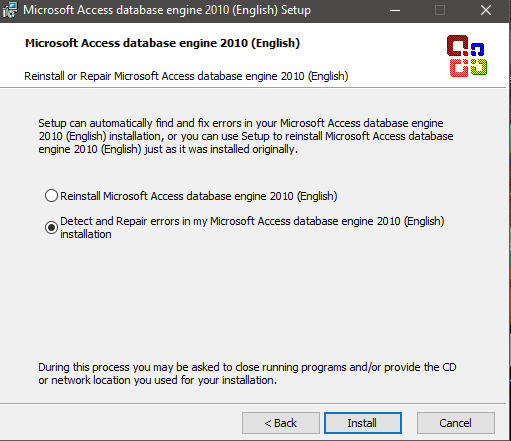The width and height of the screenshot is (511, 441).
Task: Click the orange square of Office logo
Action: click(459, 68)
